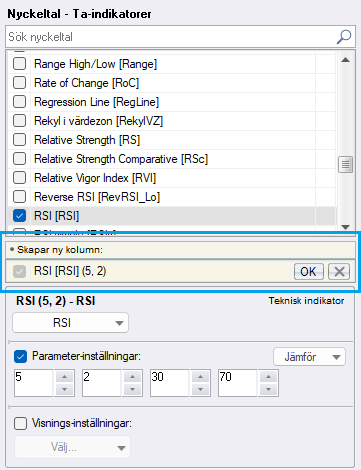Select Relative Vigor Index [RVI] row text

95,178
